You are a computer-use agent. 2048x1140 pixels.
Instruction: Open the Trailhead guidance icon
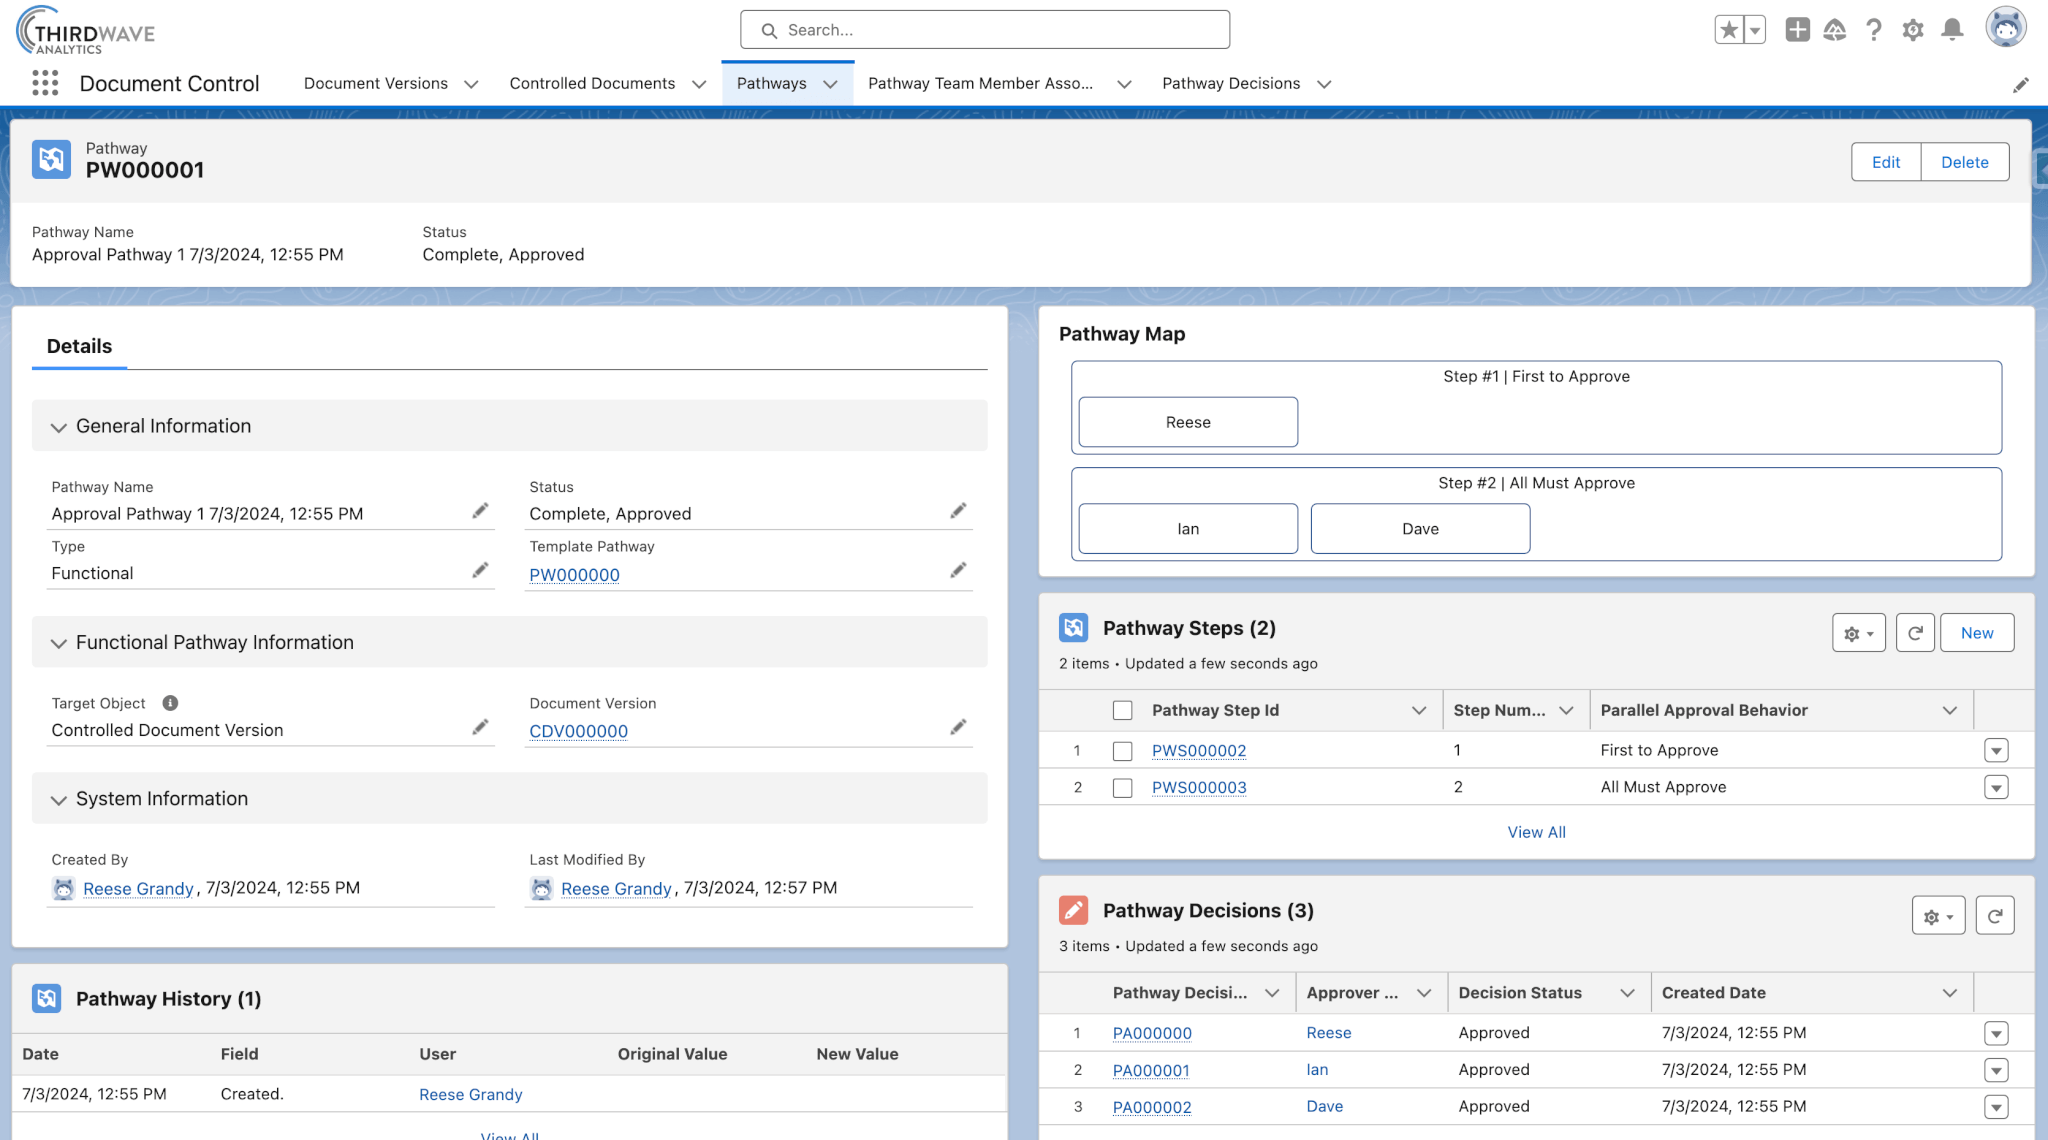(1835, 30)
